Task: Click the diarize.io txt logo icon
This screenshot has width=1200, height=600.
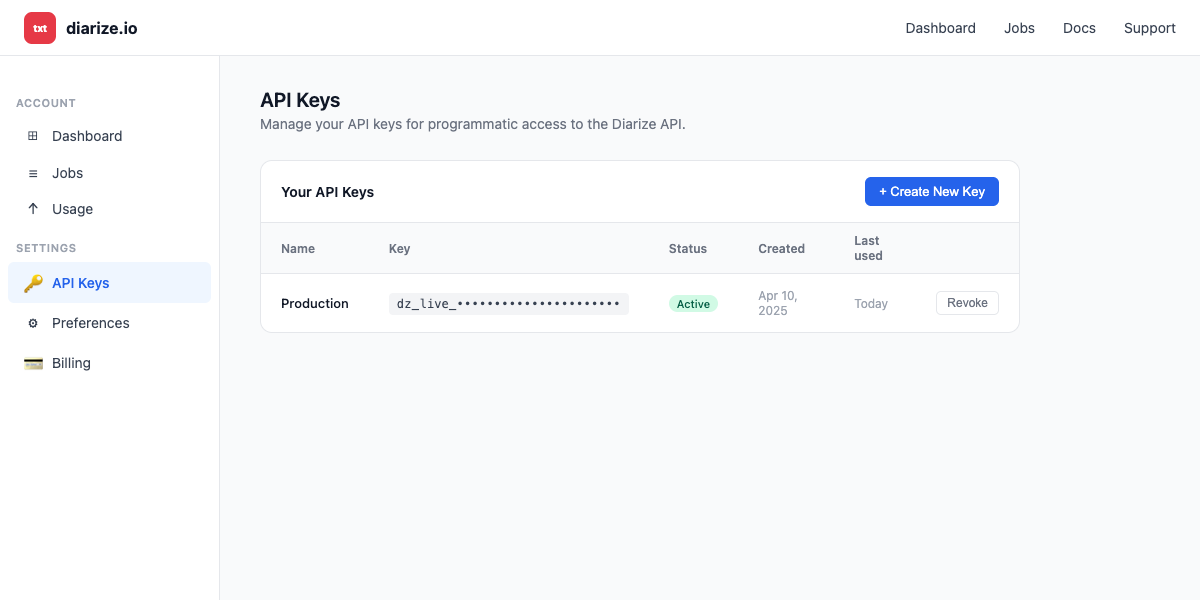Action: (39, 28)
